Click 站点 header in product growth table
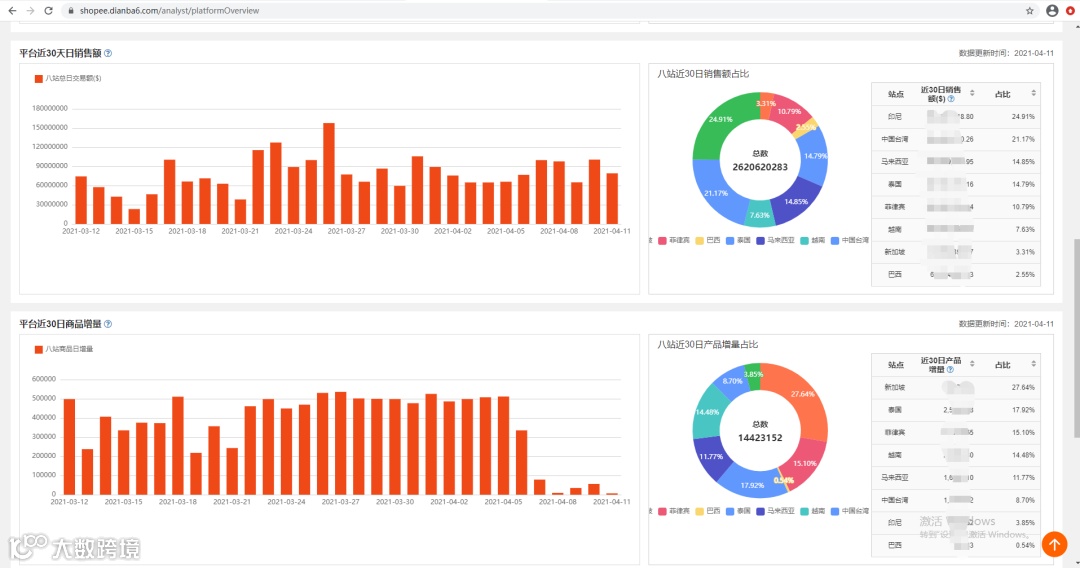Screen dimensions: 1080x568 (x=895, y=365)
